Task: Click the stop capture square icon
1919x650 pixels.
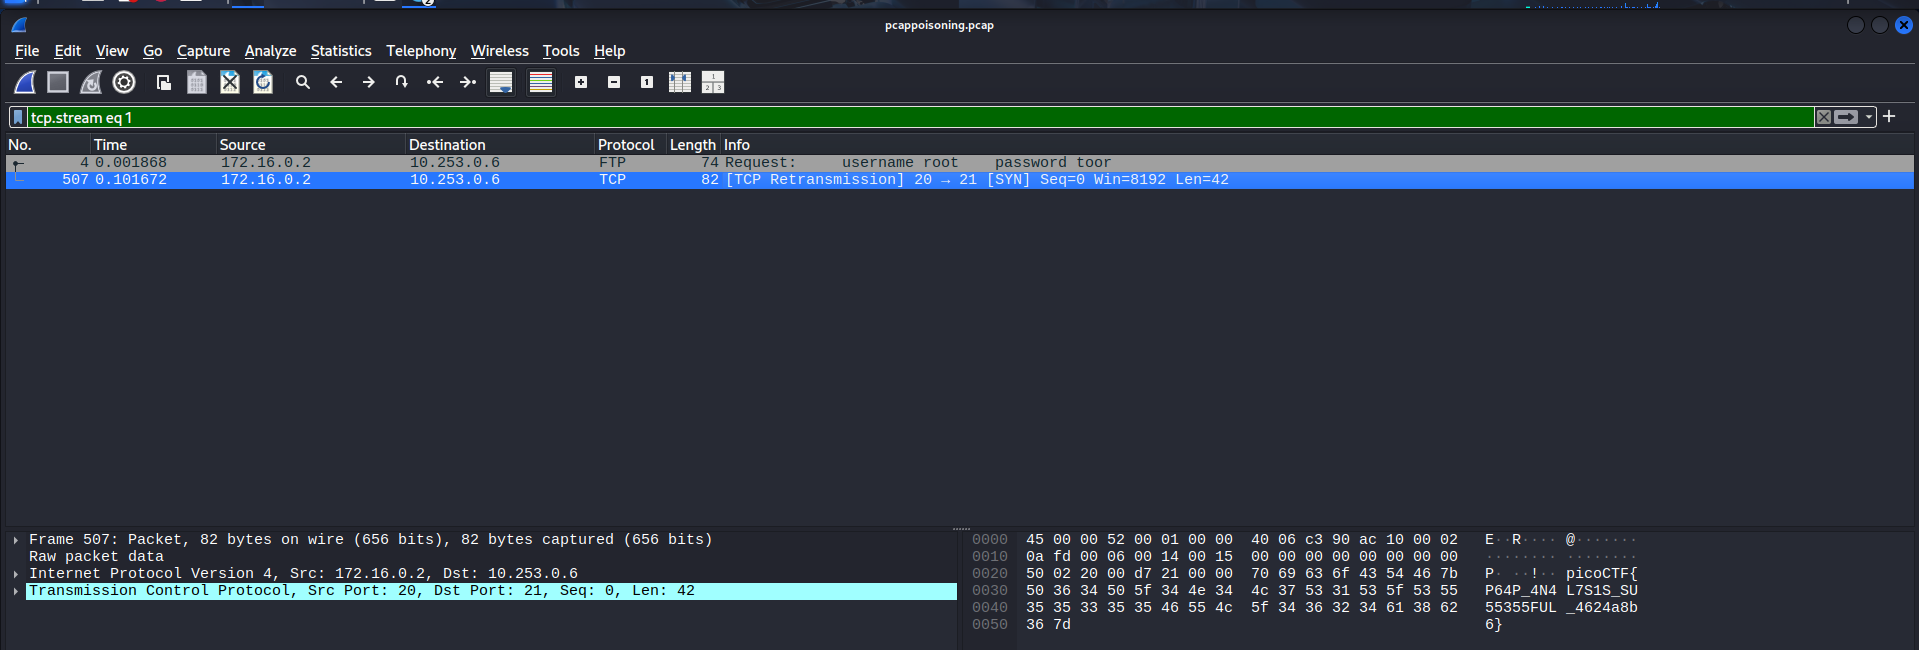Action: coord(58,83)
